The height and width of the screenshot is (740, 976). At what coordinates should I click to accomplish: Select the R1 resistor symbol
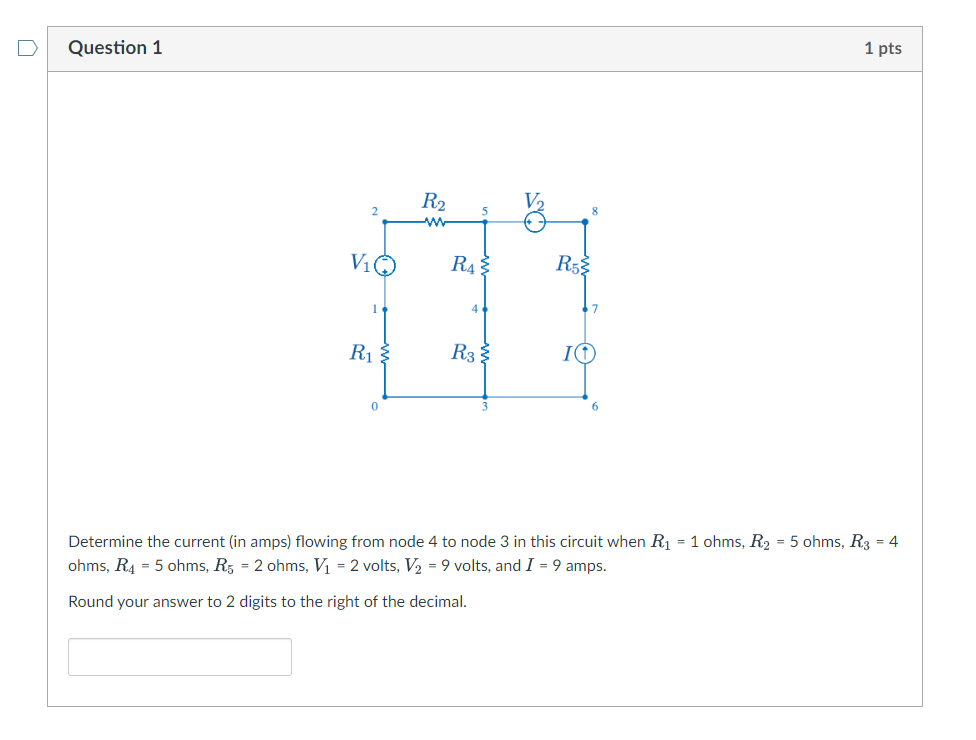[x=385, y=353]
